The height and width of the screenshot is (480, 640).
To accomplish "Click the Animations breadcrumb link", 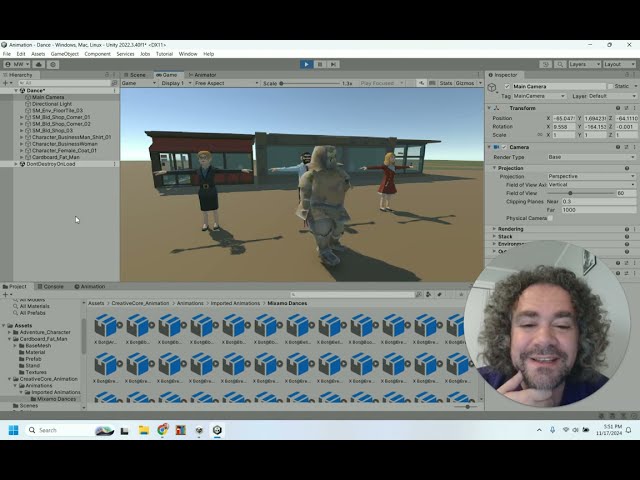I will (x=190, y=303).
